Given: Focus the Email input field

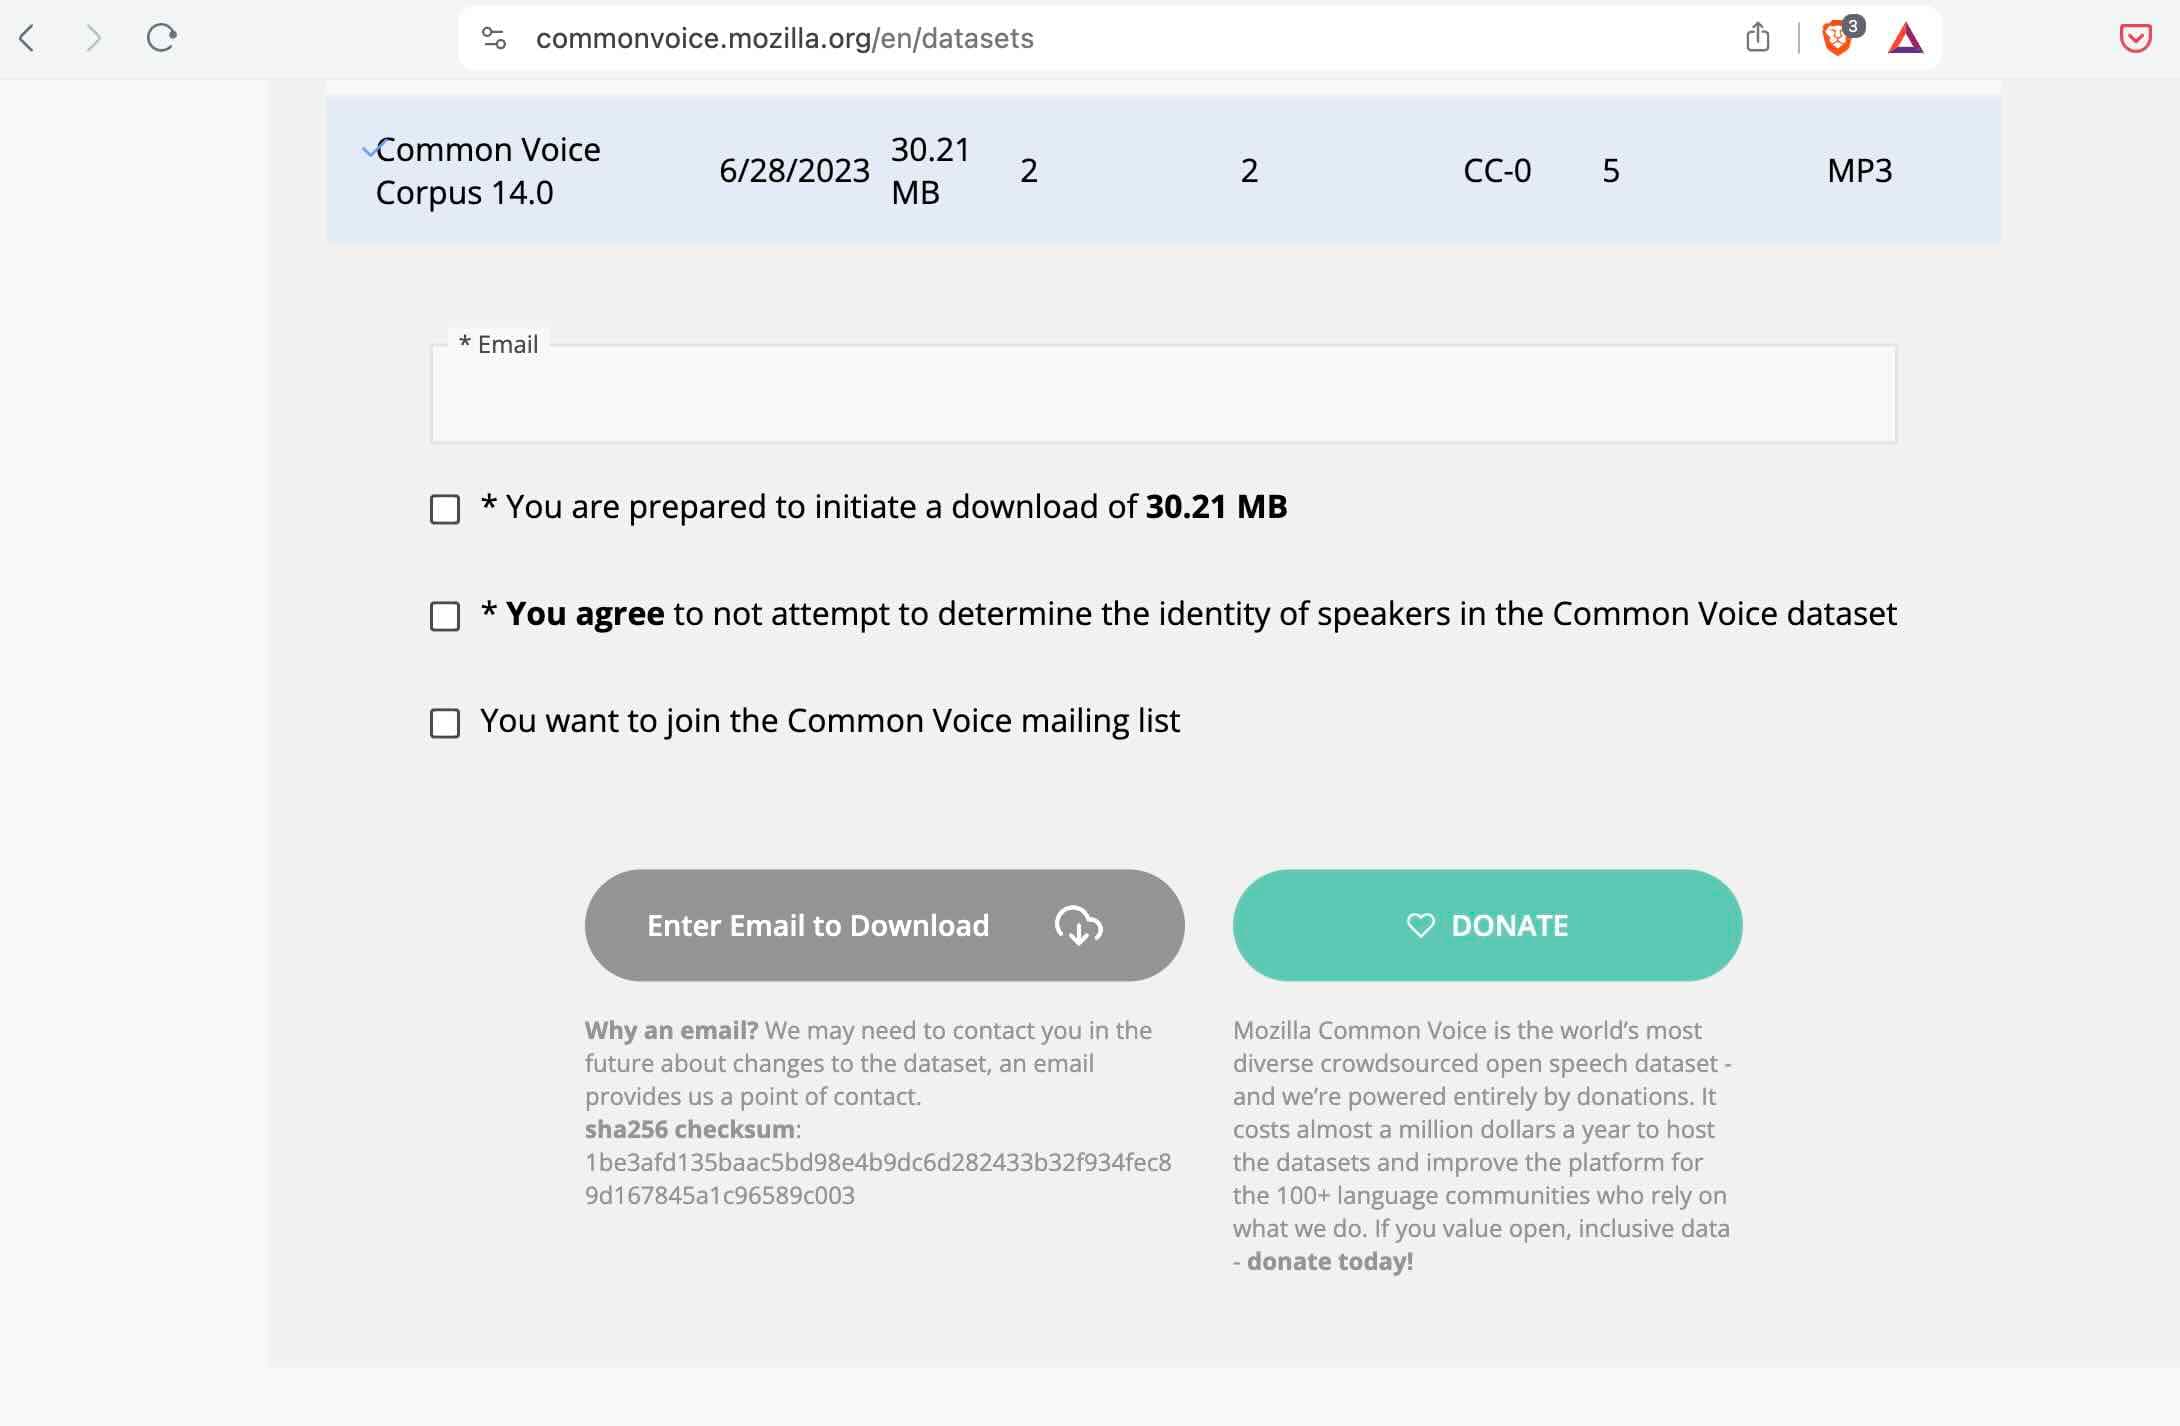Looking at the screenshot, I should 1163,394.
